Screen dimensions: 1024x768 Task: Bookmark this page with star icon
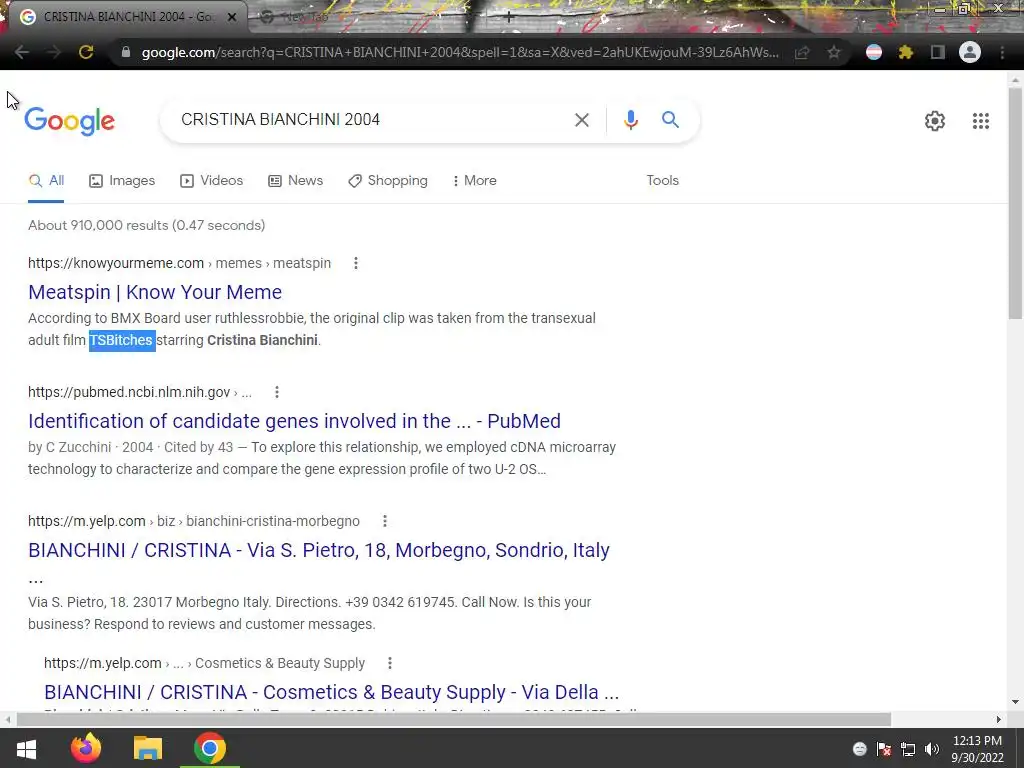pyautogui.click(x=833, y=52)
